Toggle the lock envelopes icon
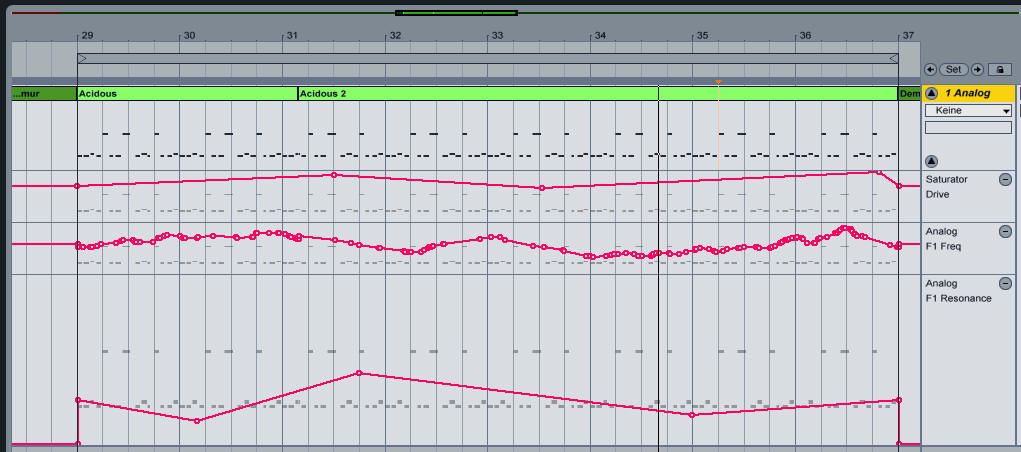The width and height of the screenshot is (1021, 452). click(1000, 69)
